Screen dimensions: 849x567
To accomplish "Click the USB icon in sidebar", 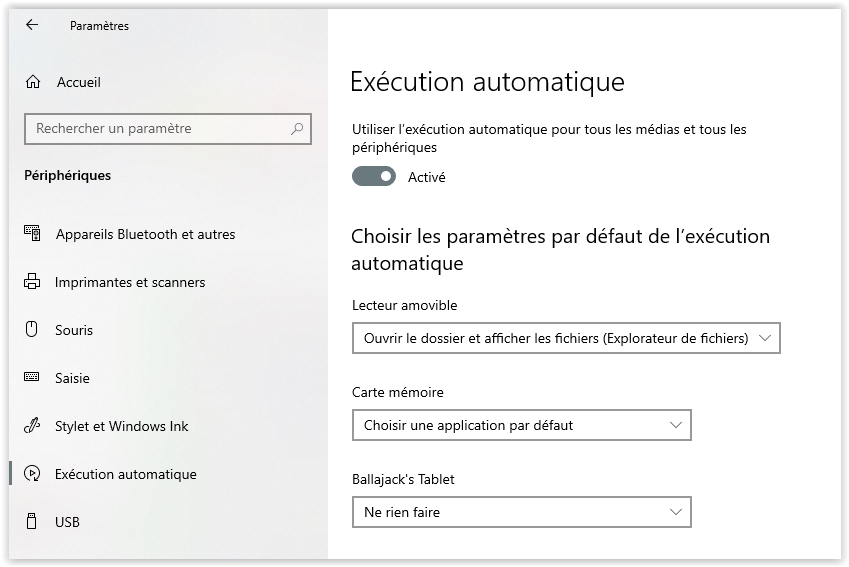I will [x=32, y=522].
